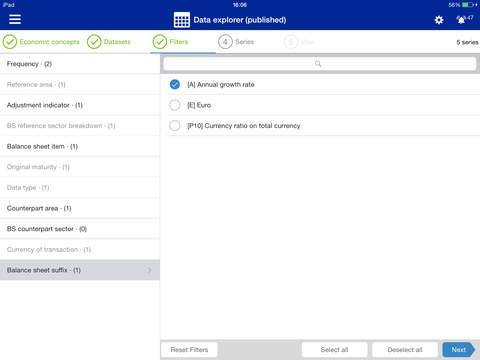Open the Frequency filter list

[x=80, y=64]
